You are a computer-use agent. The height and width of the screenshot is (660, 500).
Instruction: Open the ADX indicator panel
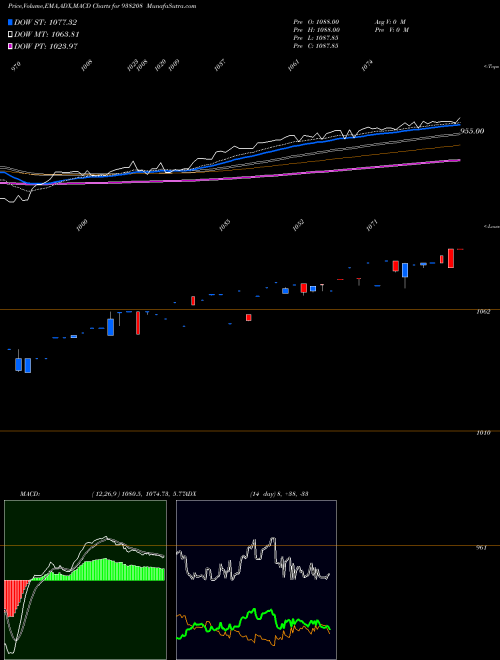pos(256,580)
